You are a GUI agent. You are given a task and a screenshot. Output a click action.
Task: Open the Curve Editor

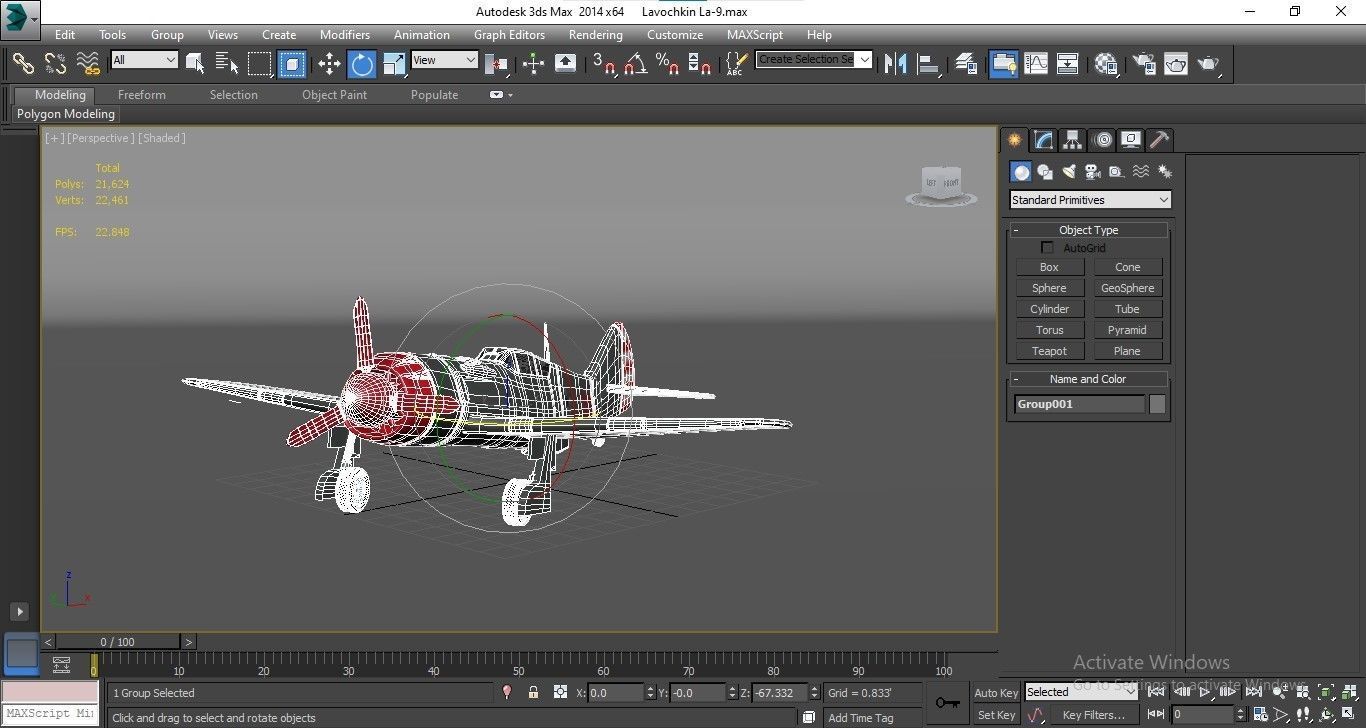(x=1036, y=64)
